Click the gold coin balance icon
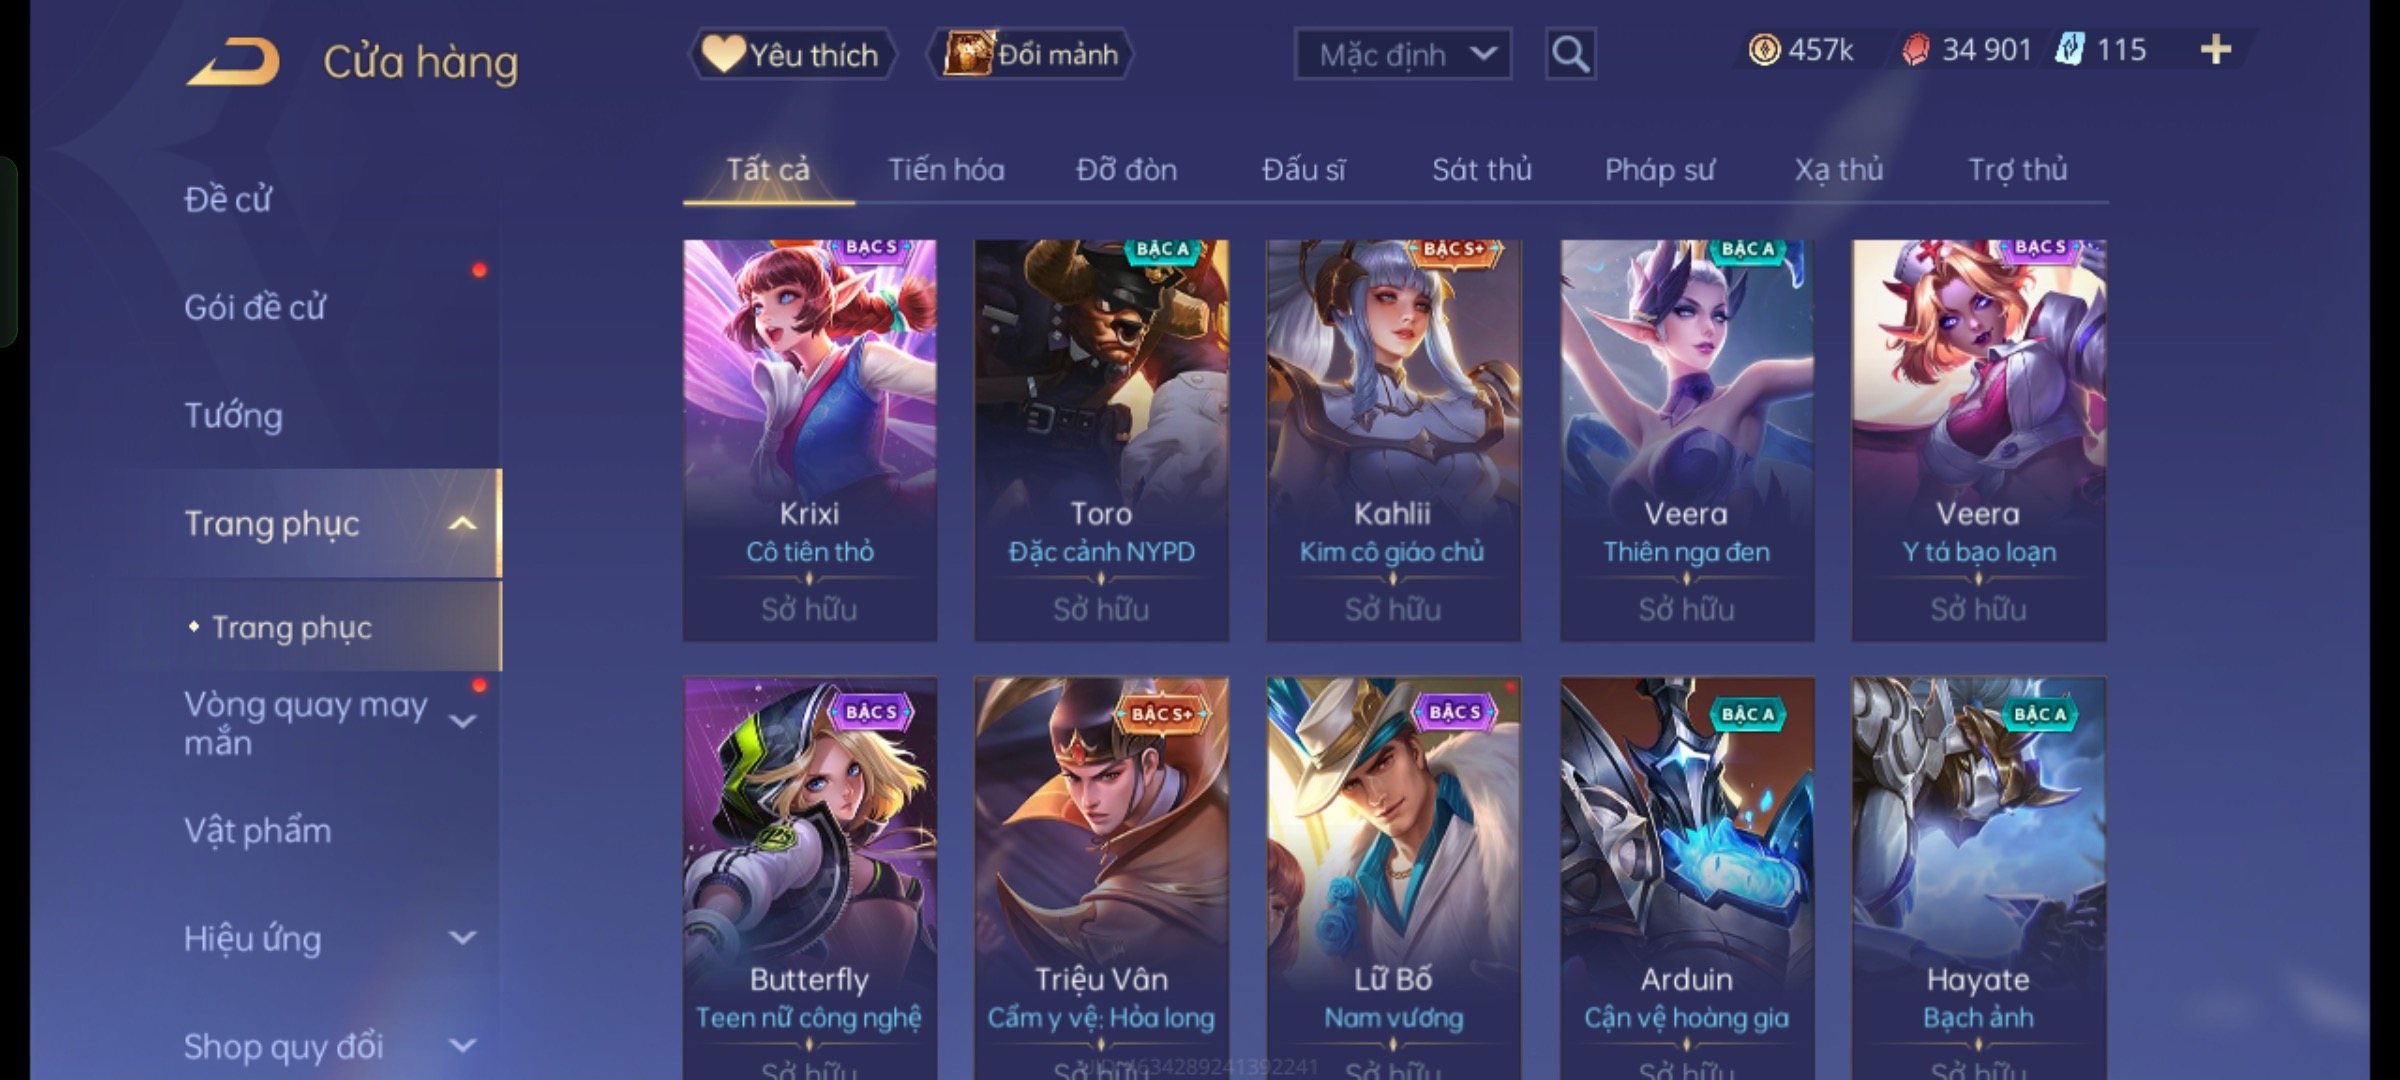 click(1764, 49)
